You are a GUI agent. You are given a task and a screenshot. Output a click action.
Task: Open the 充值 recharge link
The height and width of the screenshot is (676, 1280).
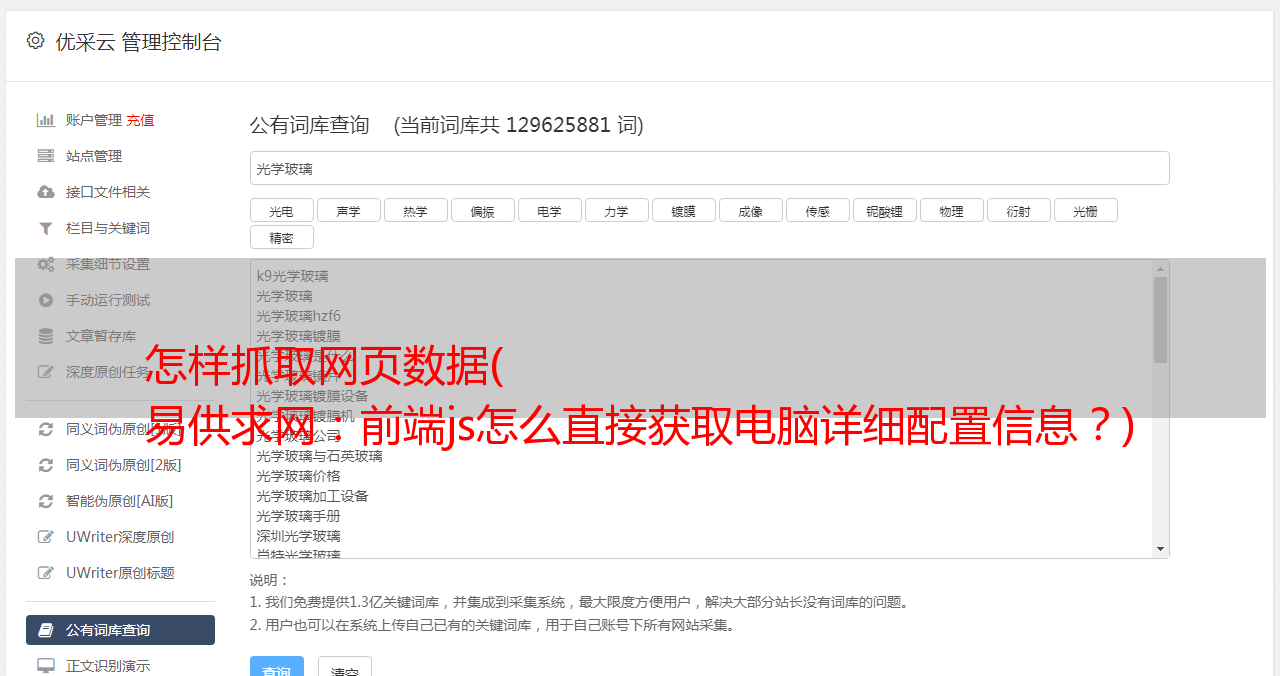pos(140,120)
